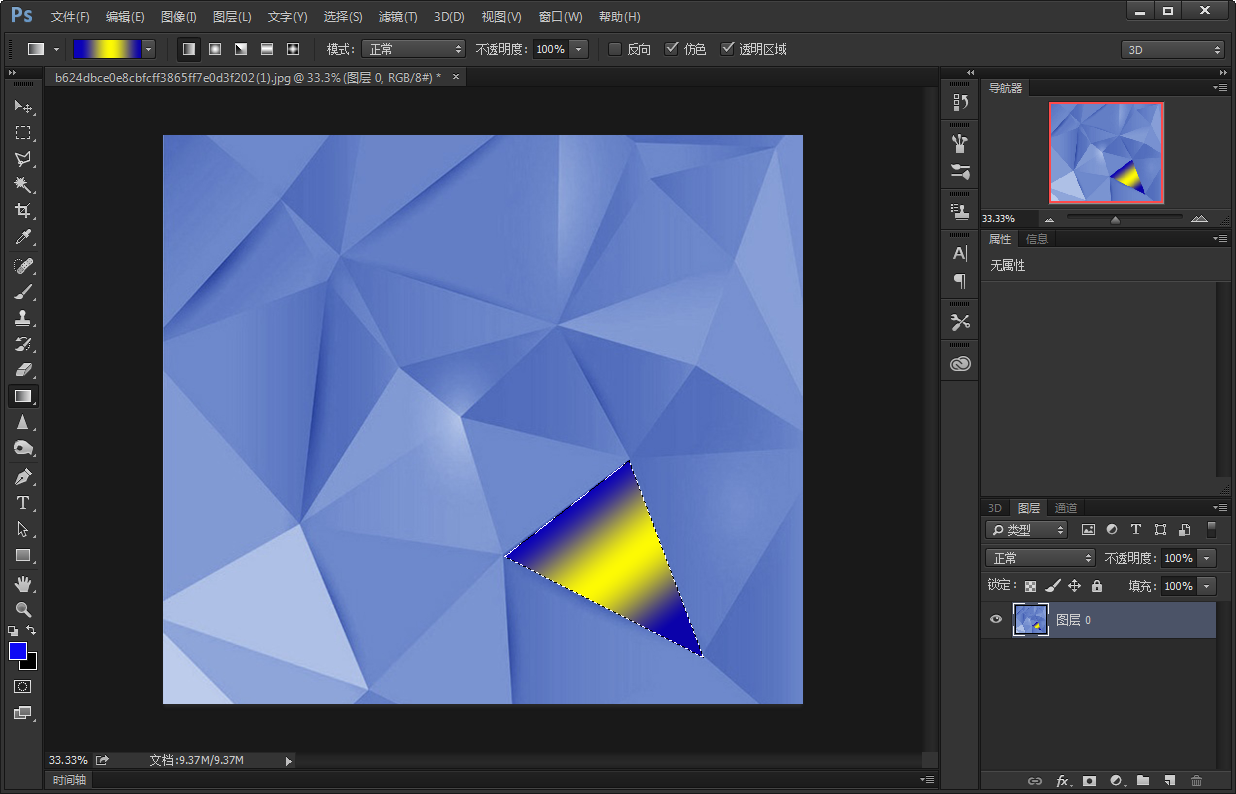This screenshot has width=1236, height=794.
Task: Select the Gradient tool in toolbox
Action: pyautogui.click(x=23, y=396)
